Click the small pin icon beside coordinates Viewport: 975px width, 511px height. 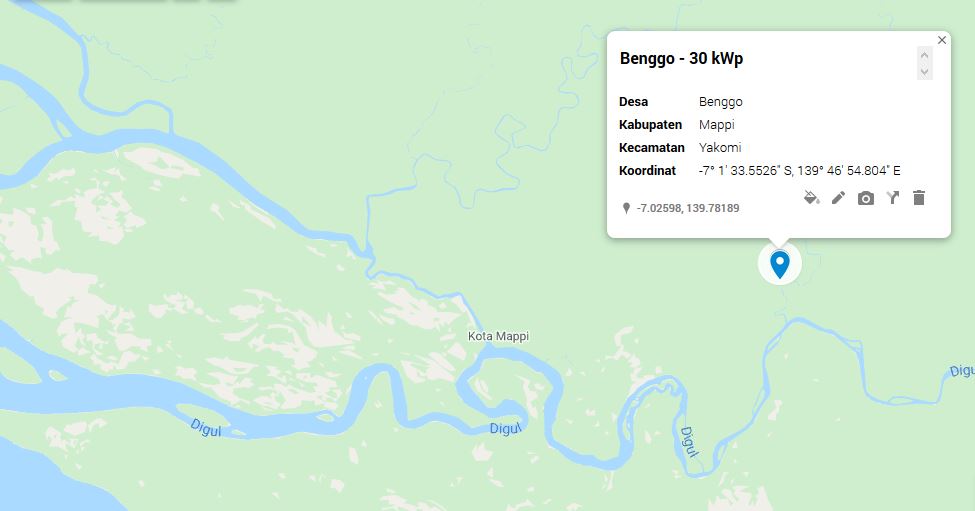626,208
